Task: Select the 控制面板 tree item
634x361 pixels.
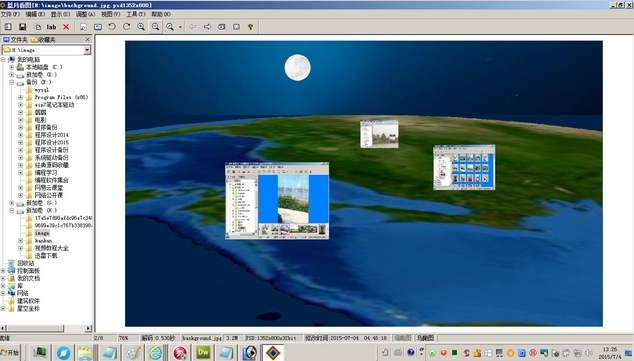Action: [x=28, y=271]
